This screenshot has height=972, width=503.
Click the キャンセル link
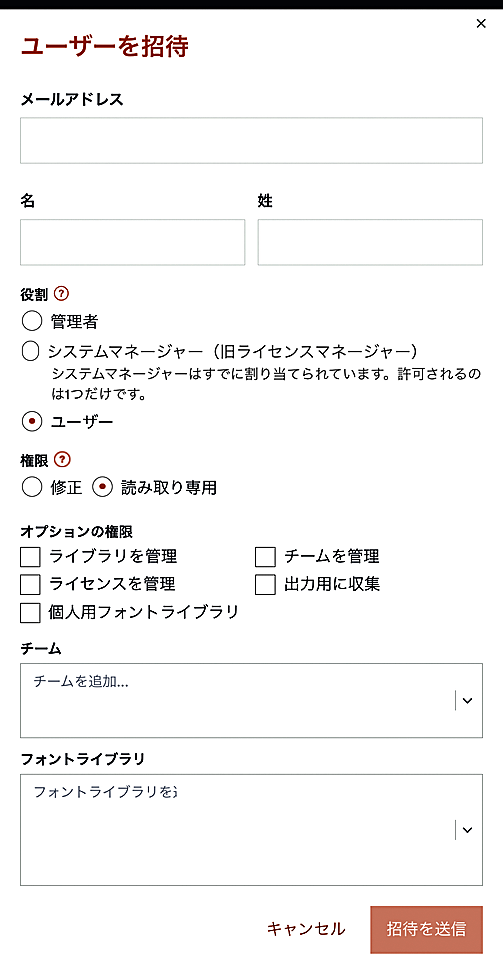pyautogui.click(x=306, y=929)
